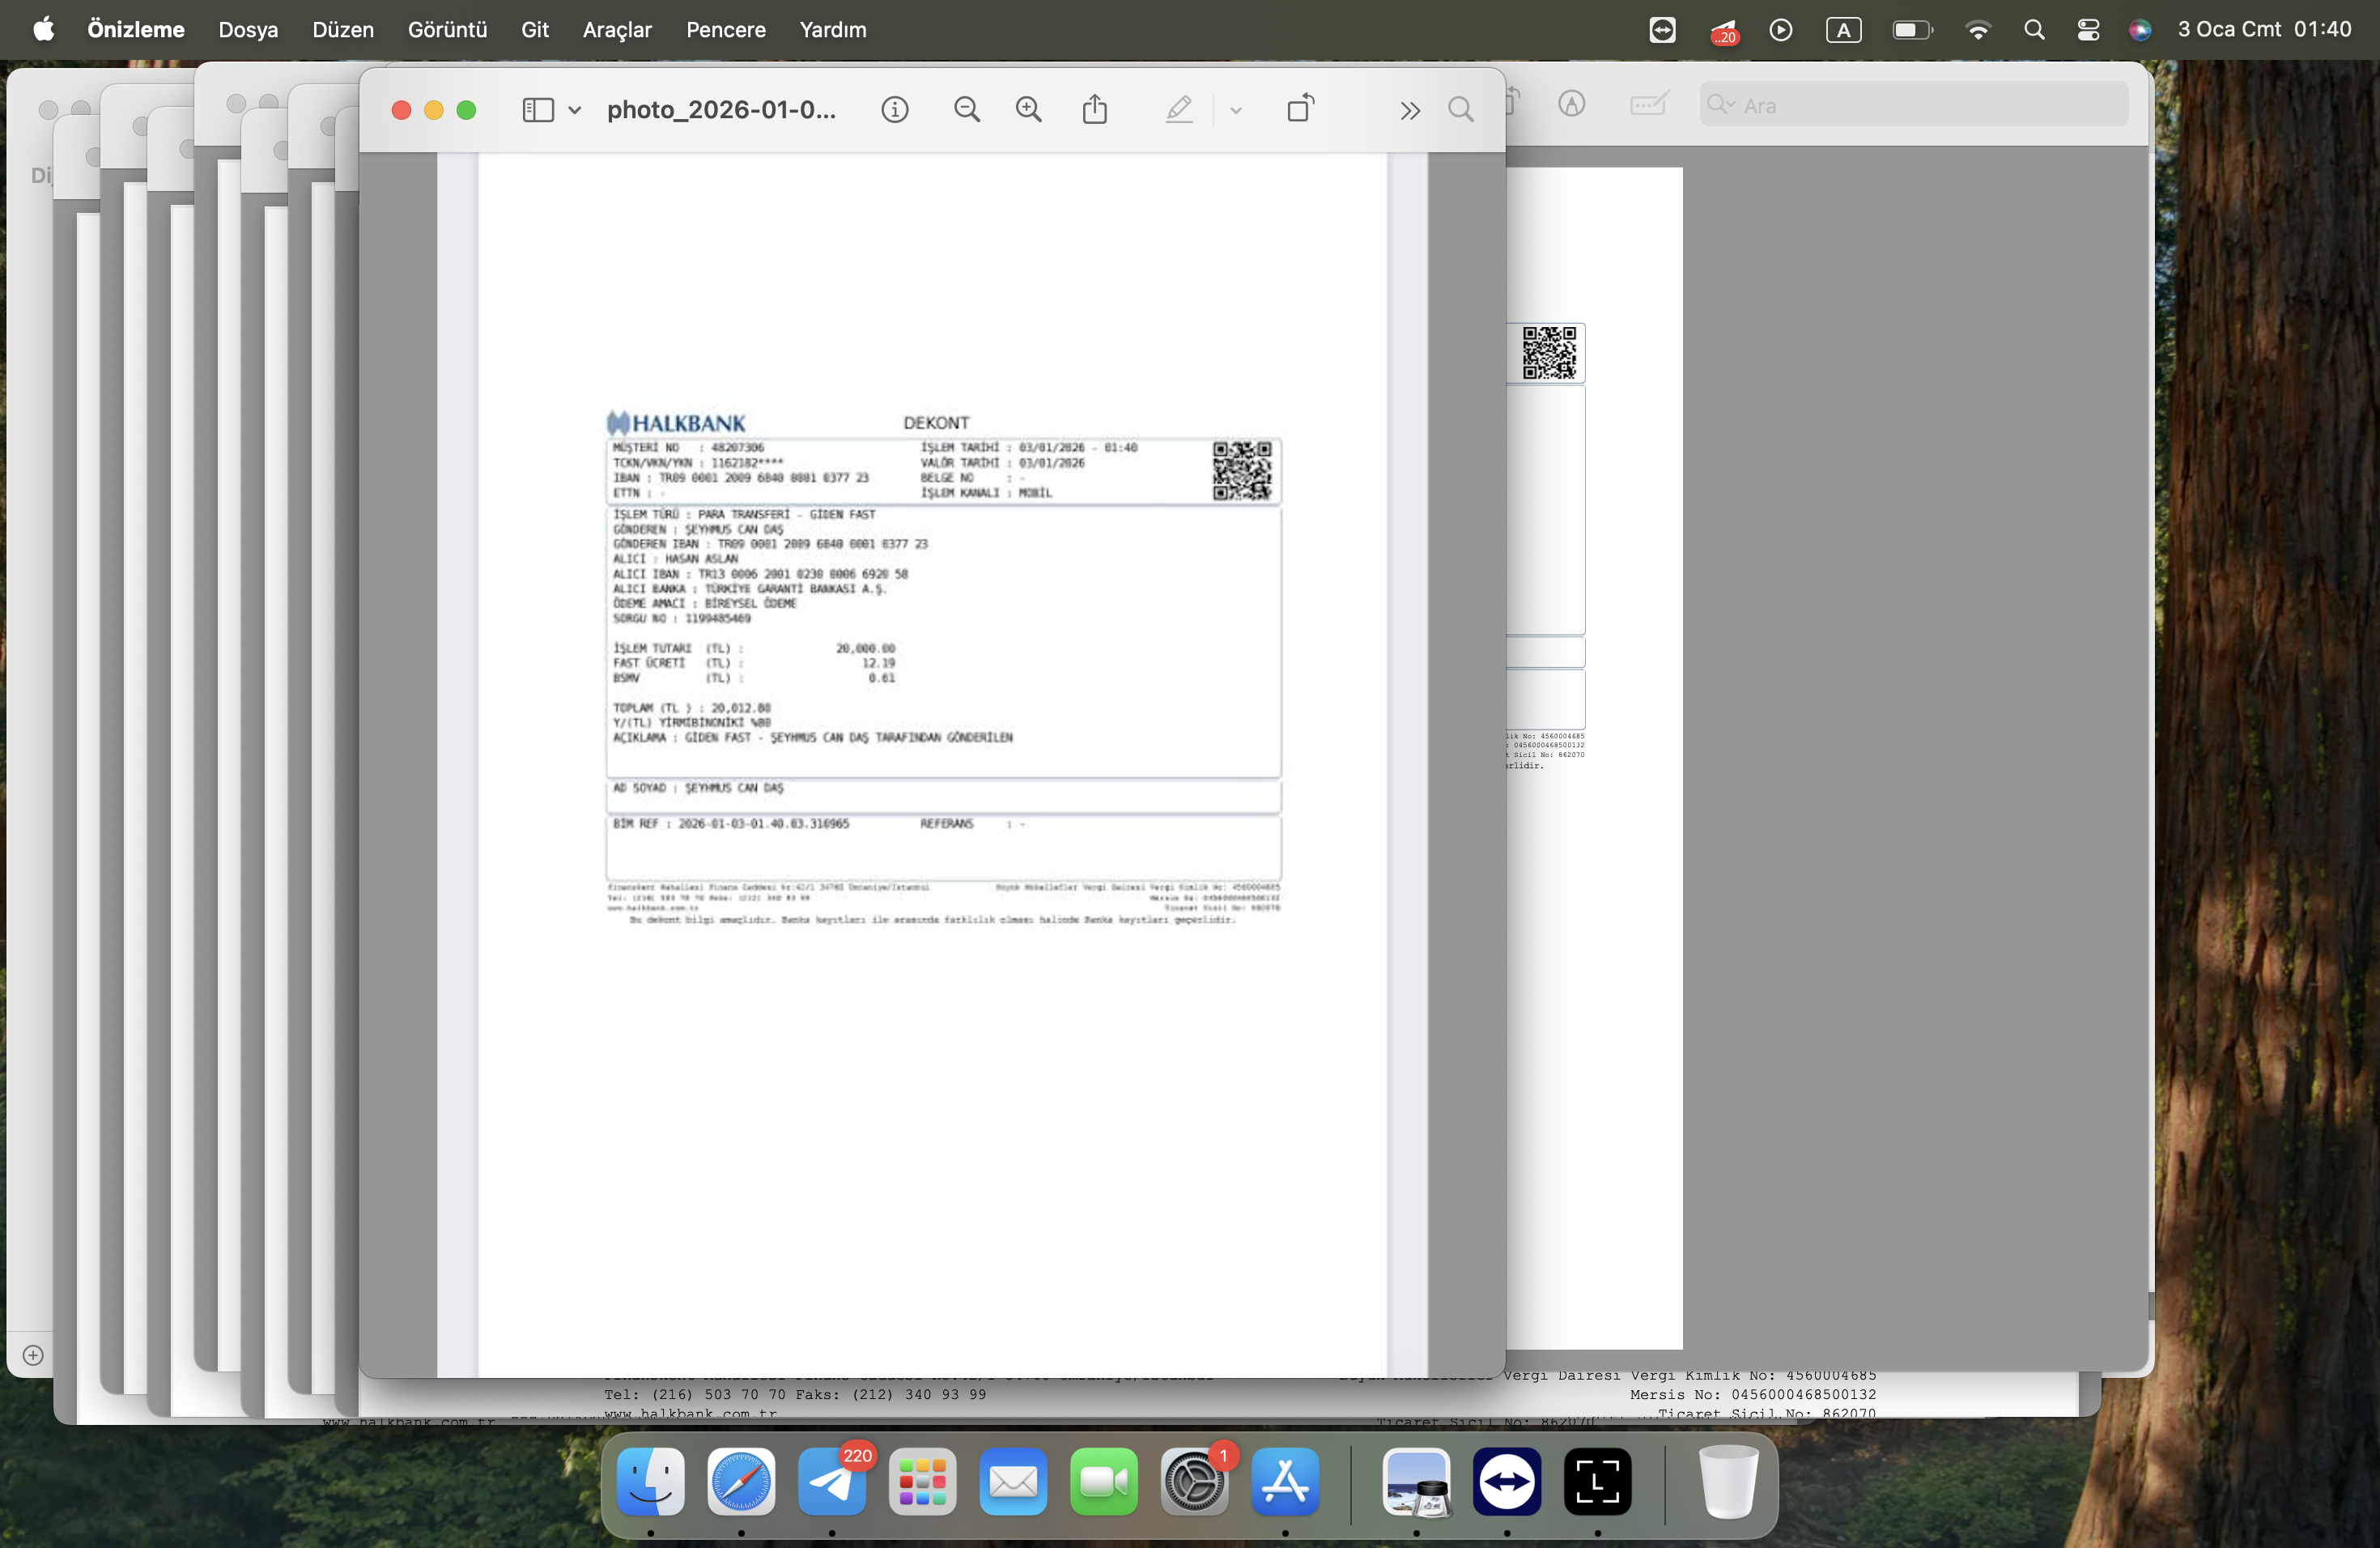Click the add button at bottom-left window
The width and height of the screenshot is (2380, 1548).
33,1355
